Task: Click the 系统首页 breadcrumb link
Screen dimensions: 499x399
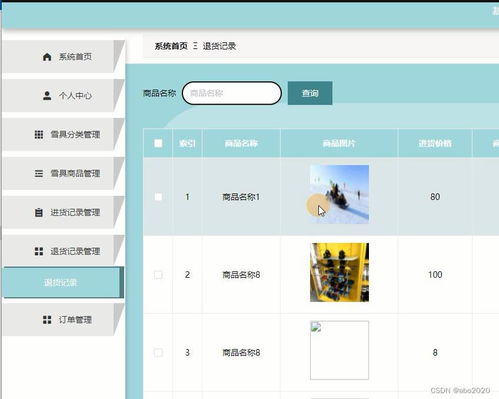Action: [171, 46]
